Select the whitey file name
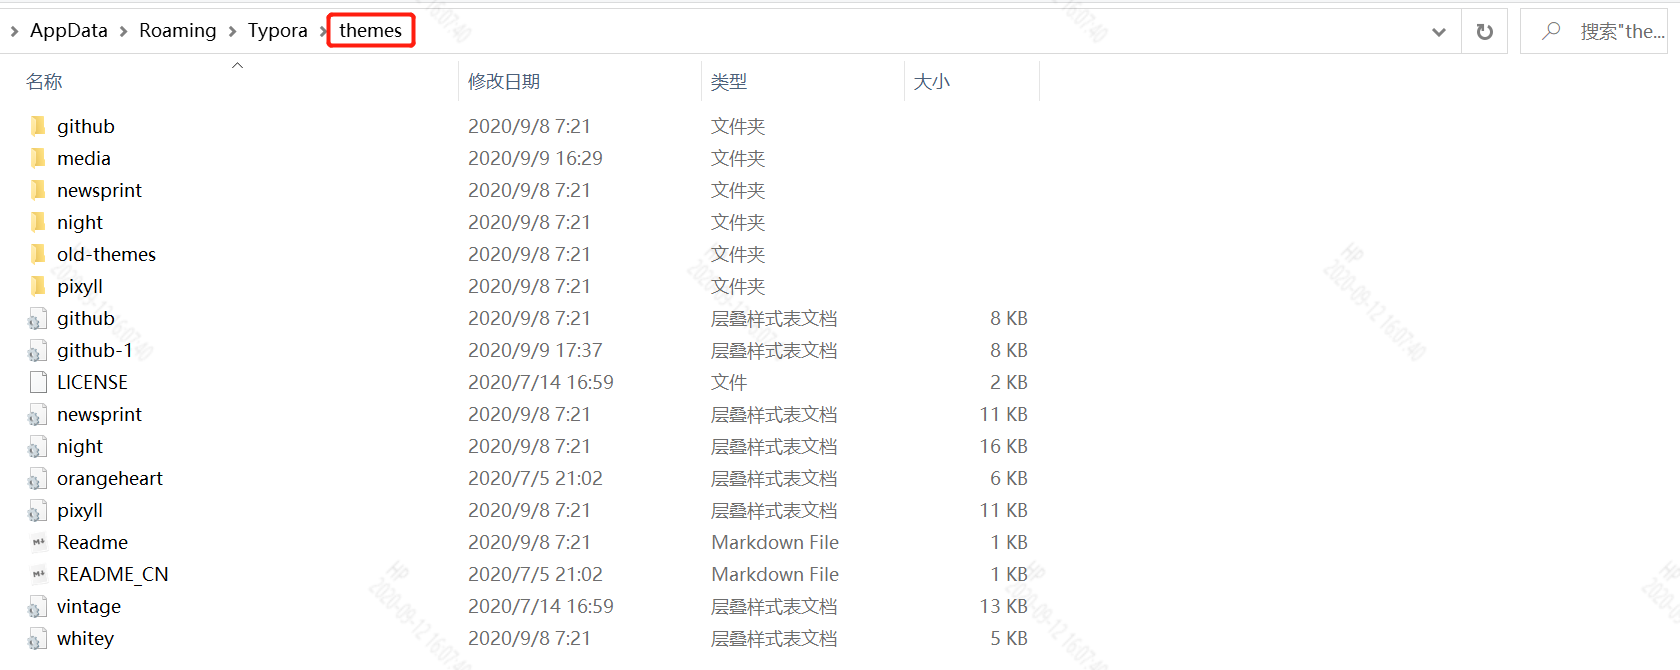Viewport: 1680px width, 670px height. coord(85,638)
